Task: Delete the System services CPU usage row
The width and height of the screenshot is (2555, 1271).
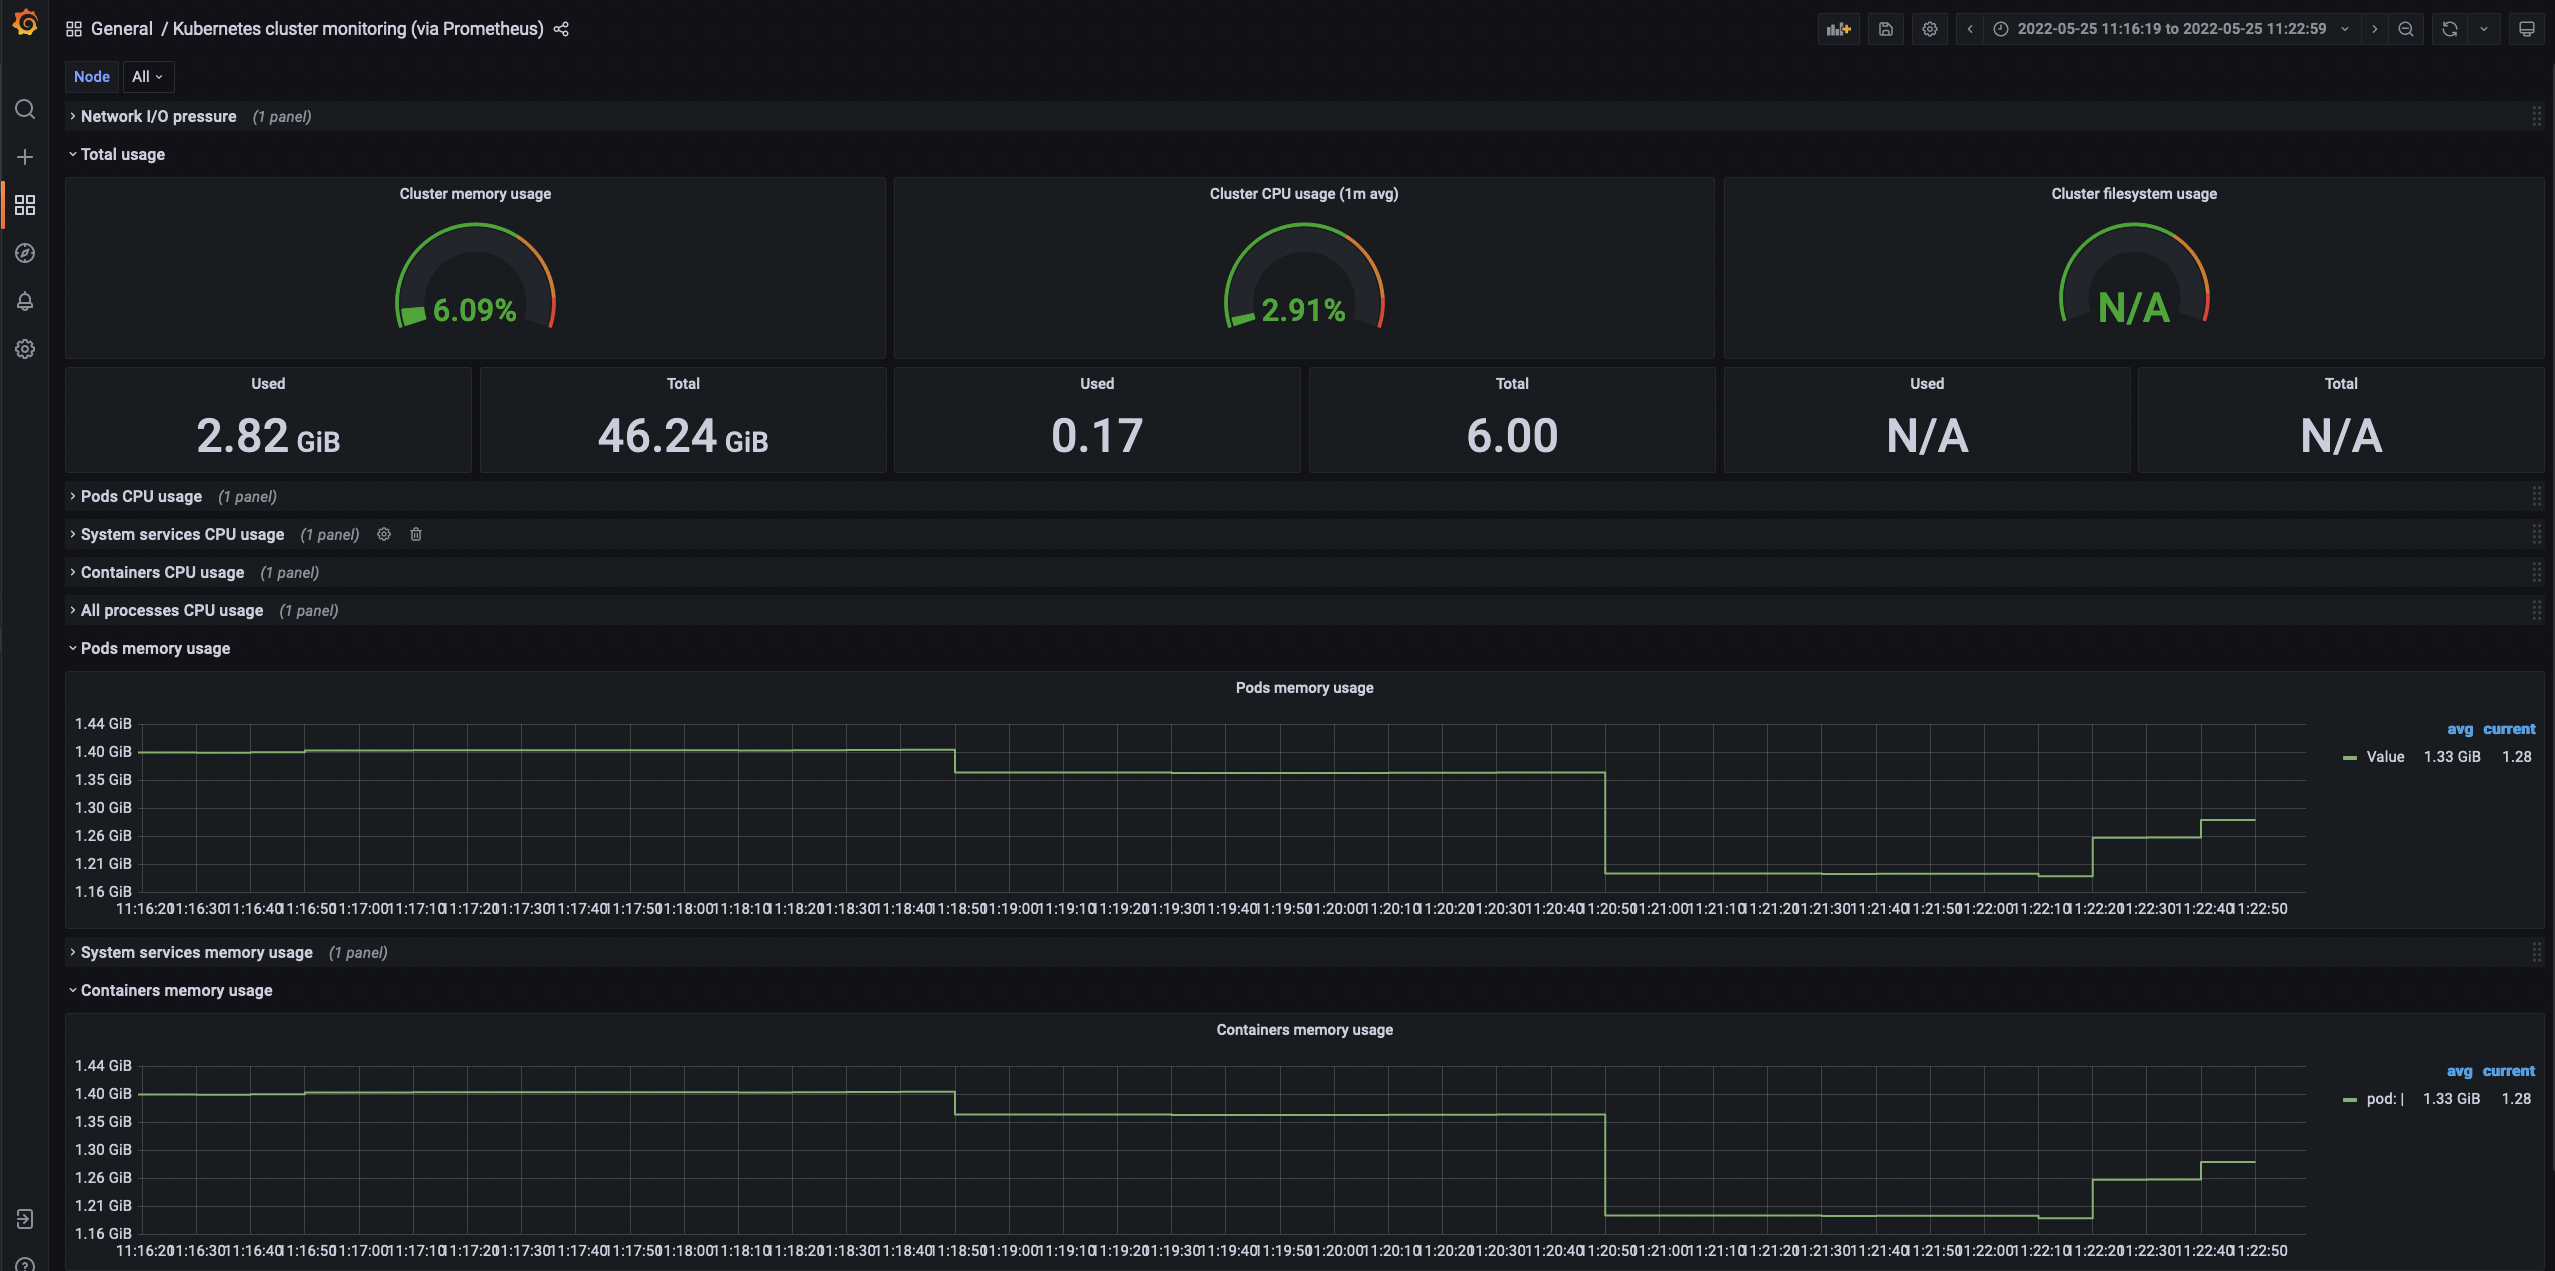Action: [416, 534]
